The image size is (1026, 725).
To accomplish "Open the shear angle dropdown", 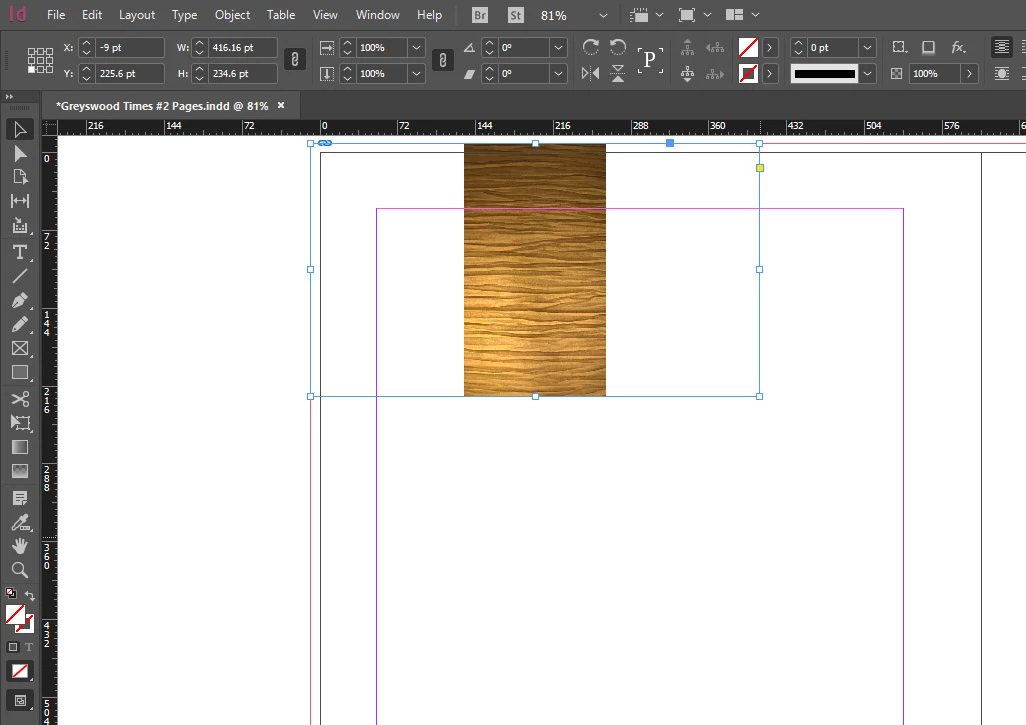I will (x=558, y=73).
